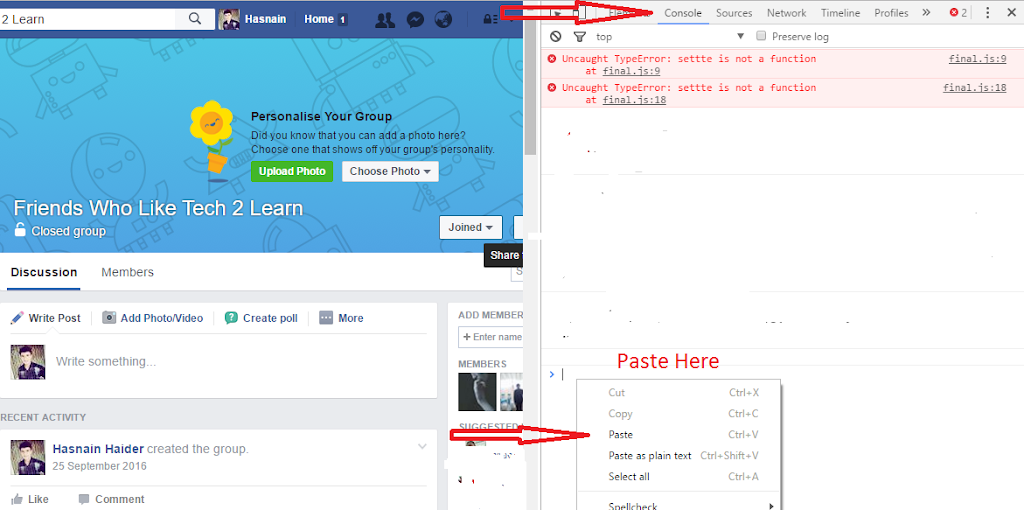
Task: Switch to the Timeline tab
Action: point(840,12)
